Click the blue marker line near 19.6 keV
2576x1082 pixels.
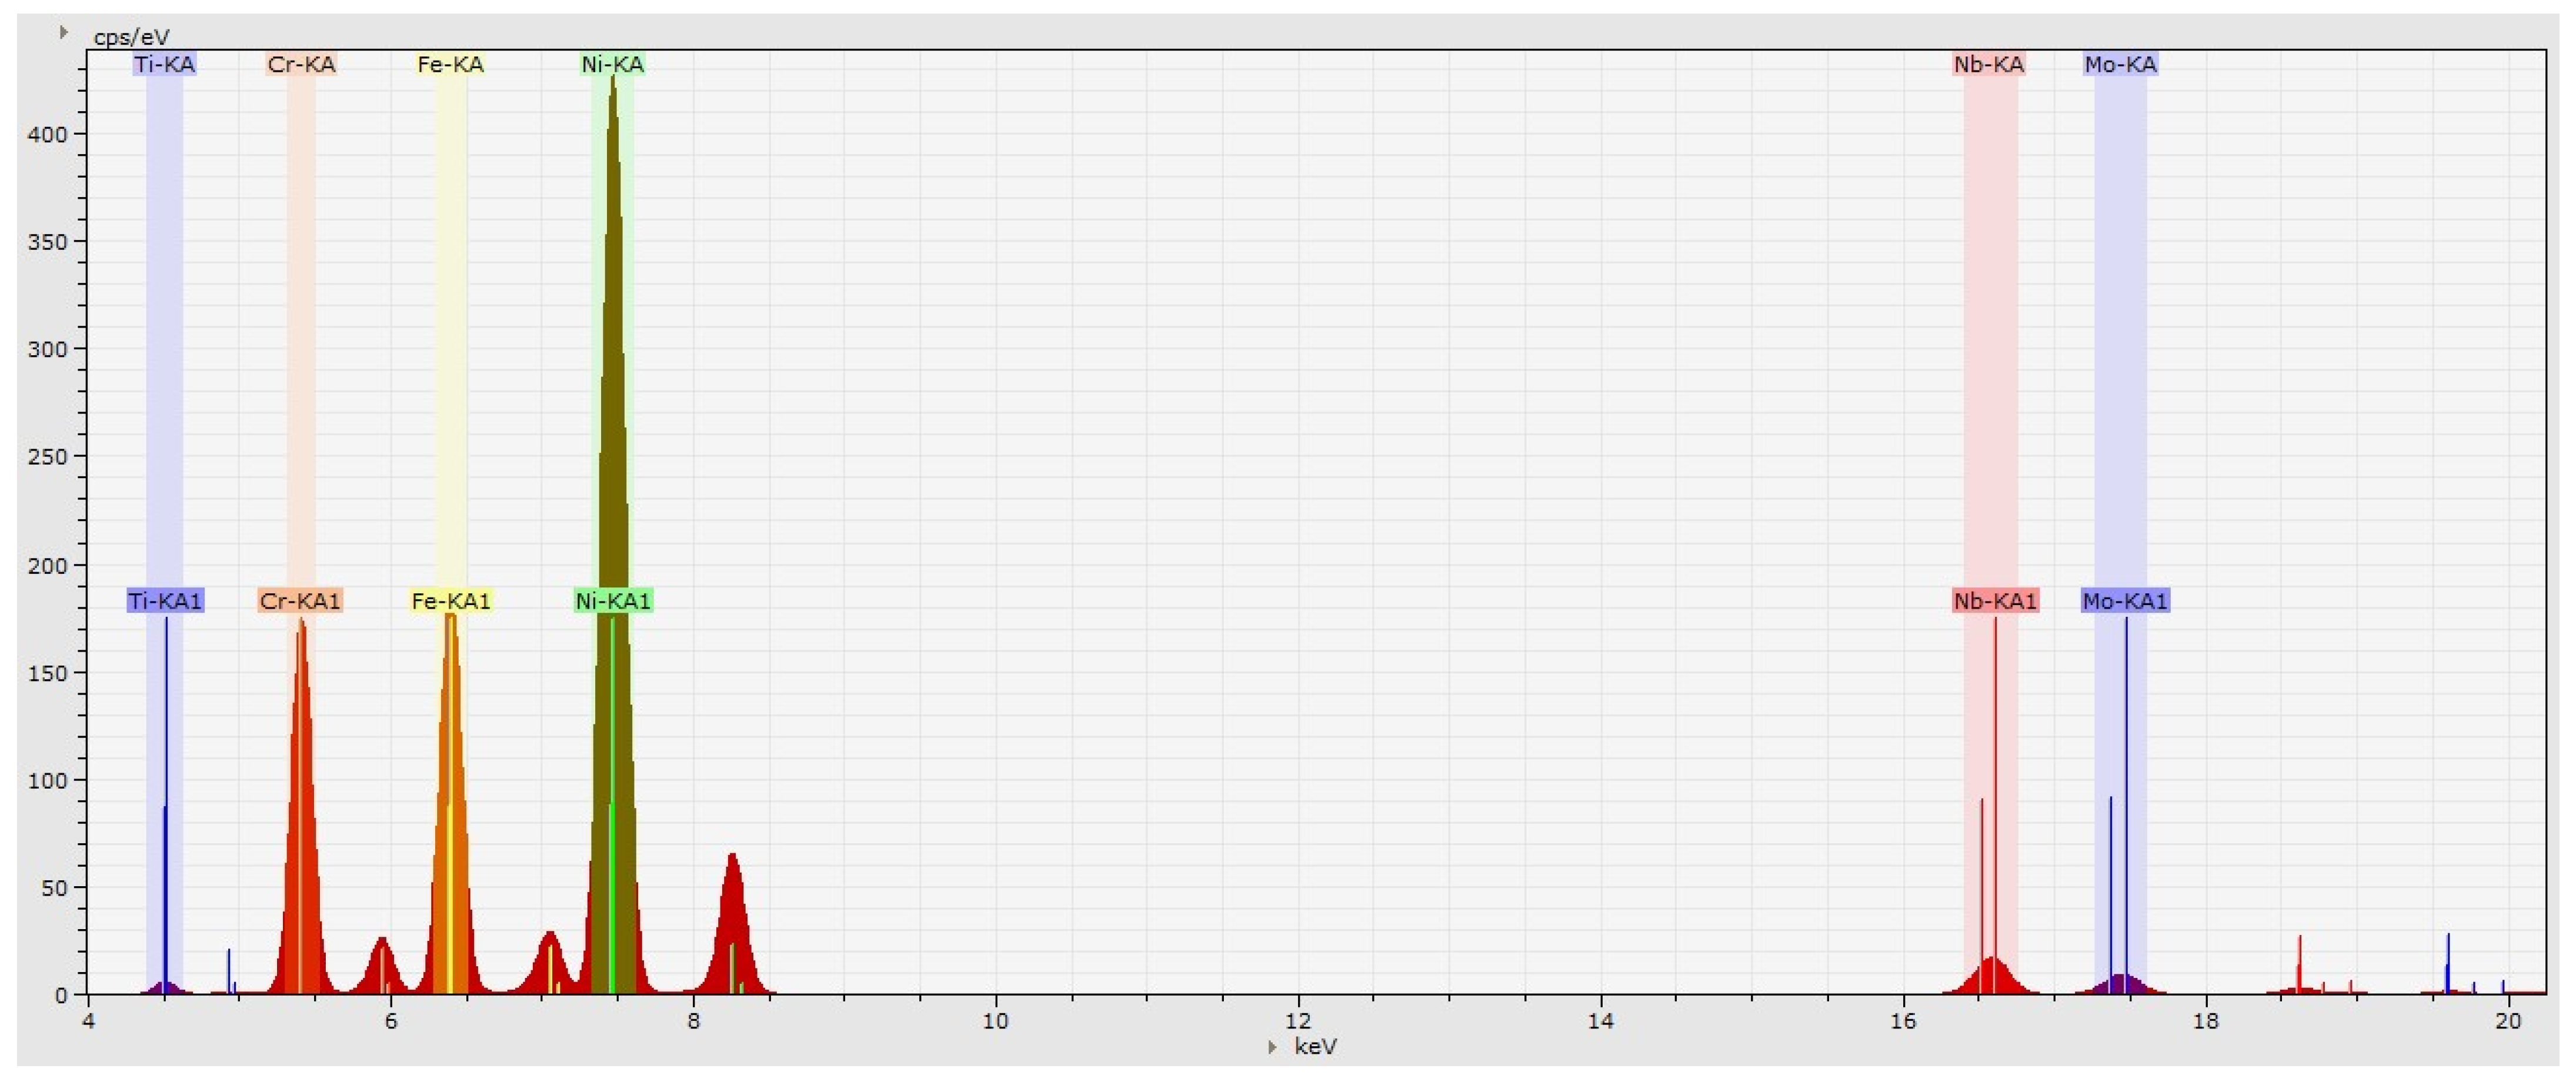[2448, 960]
